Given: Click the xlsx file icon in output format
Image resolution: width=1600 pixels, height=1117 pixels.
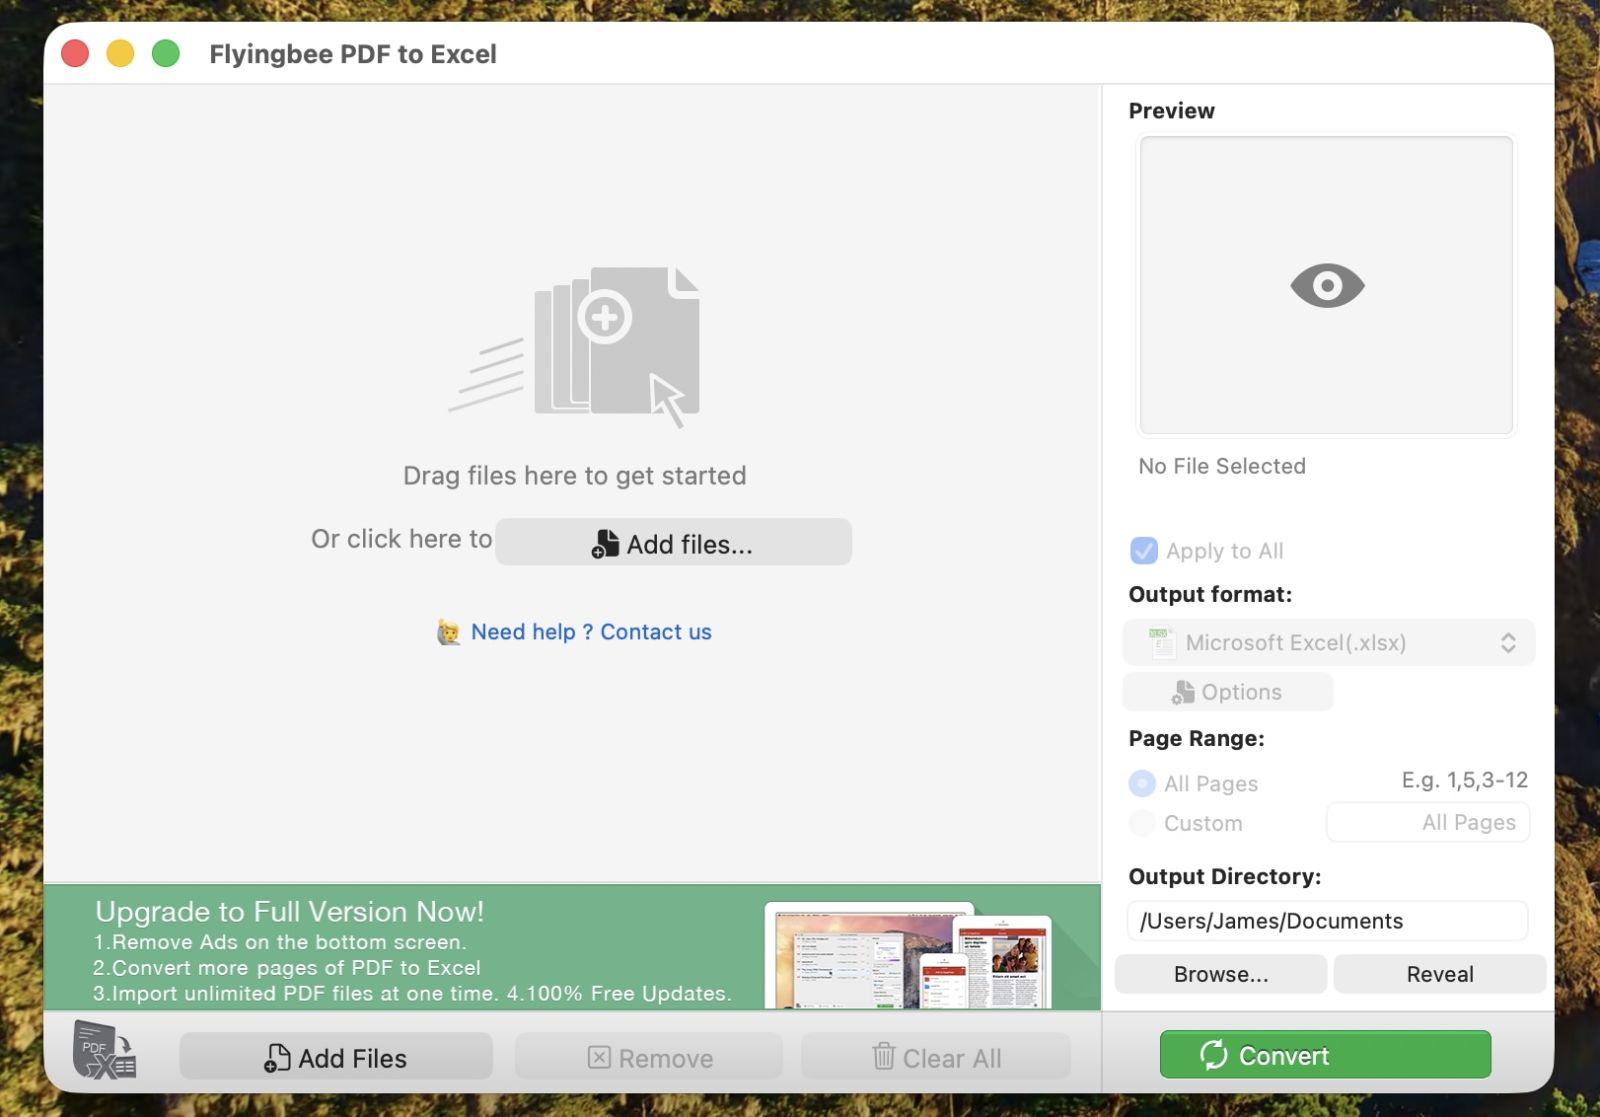Looking at the screenshot, I should [1160, 642].
